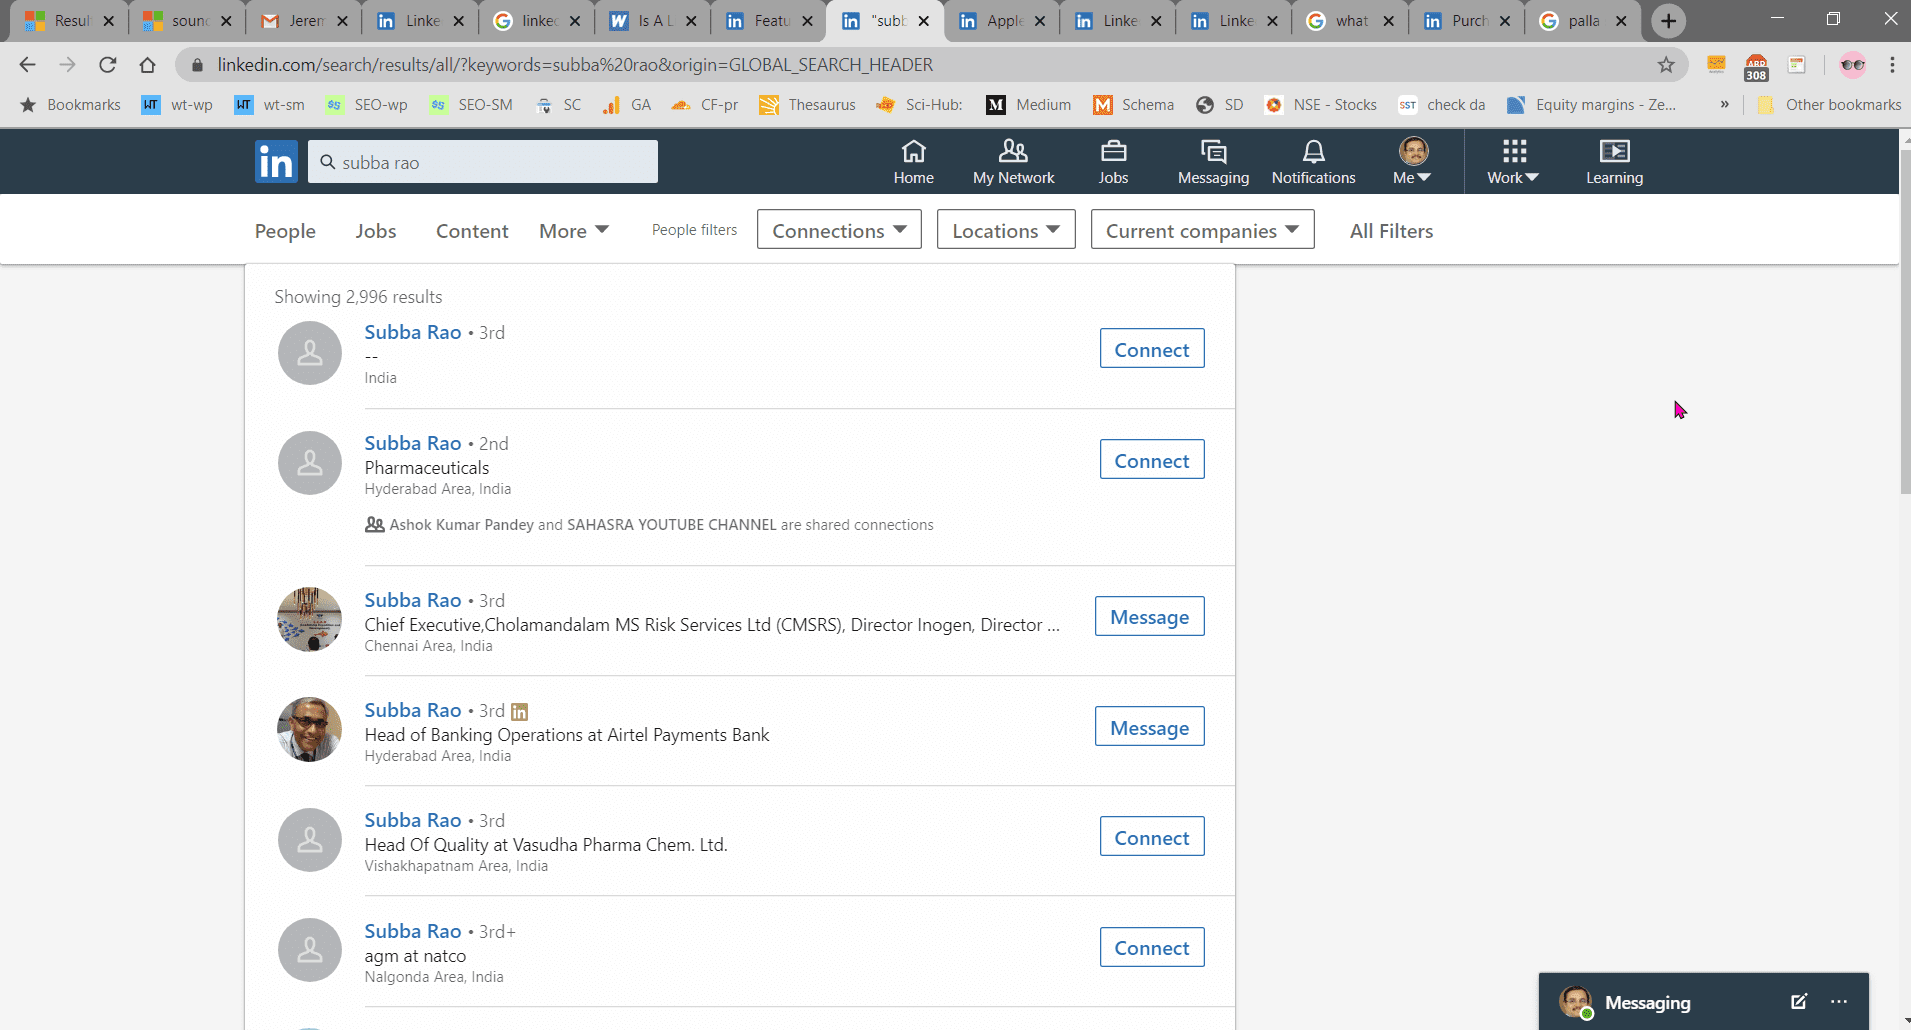Screen dimensions: 1911x1030
Task: Open the Notifications bell icon
Action: (x=1313, y=151)
